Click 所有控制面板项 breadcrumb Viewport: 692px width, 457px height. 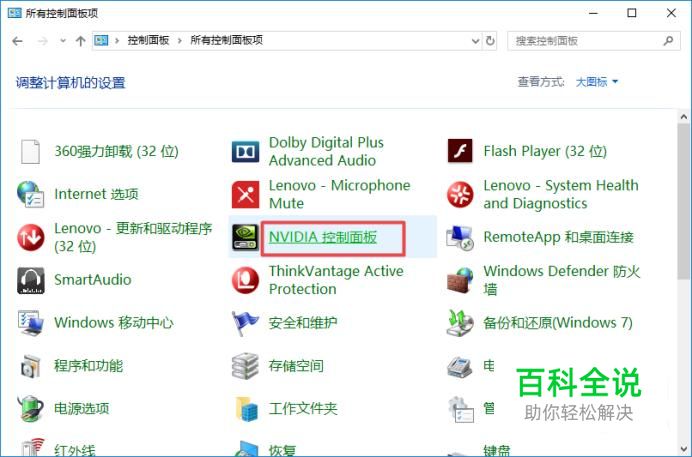(226, 41)
